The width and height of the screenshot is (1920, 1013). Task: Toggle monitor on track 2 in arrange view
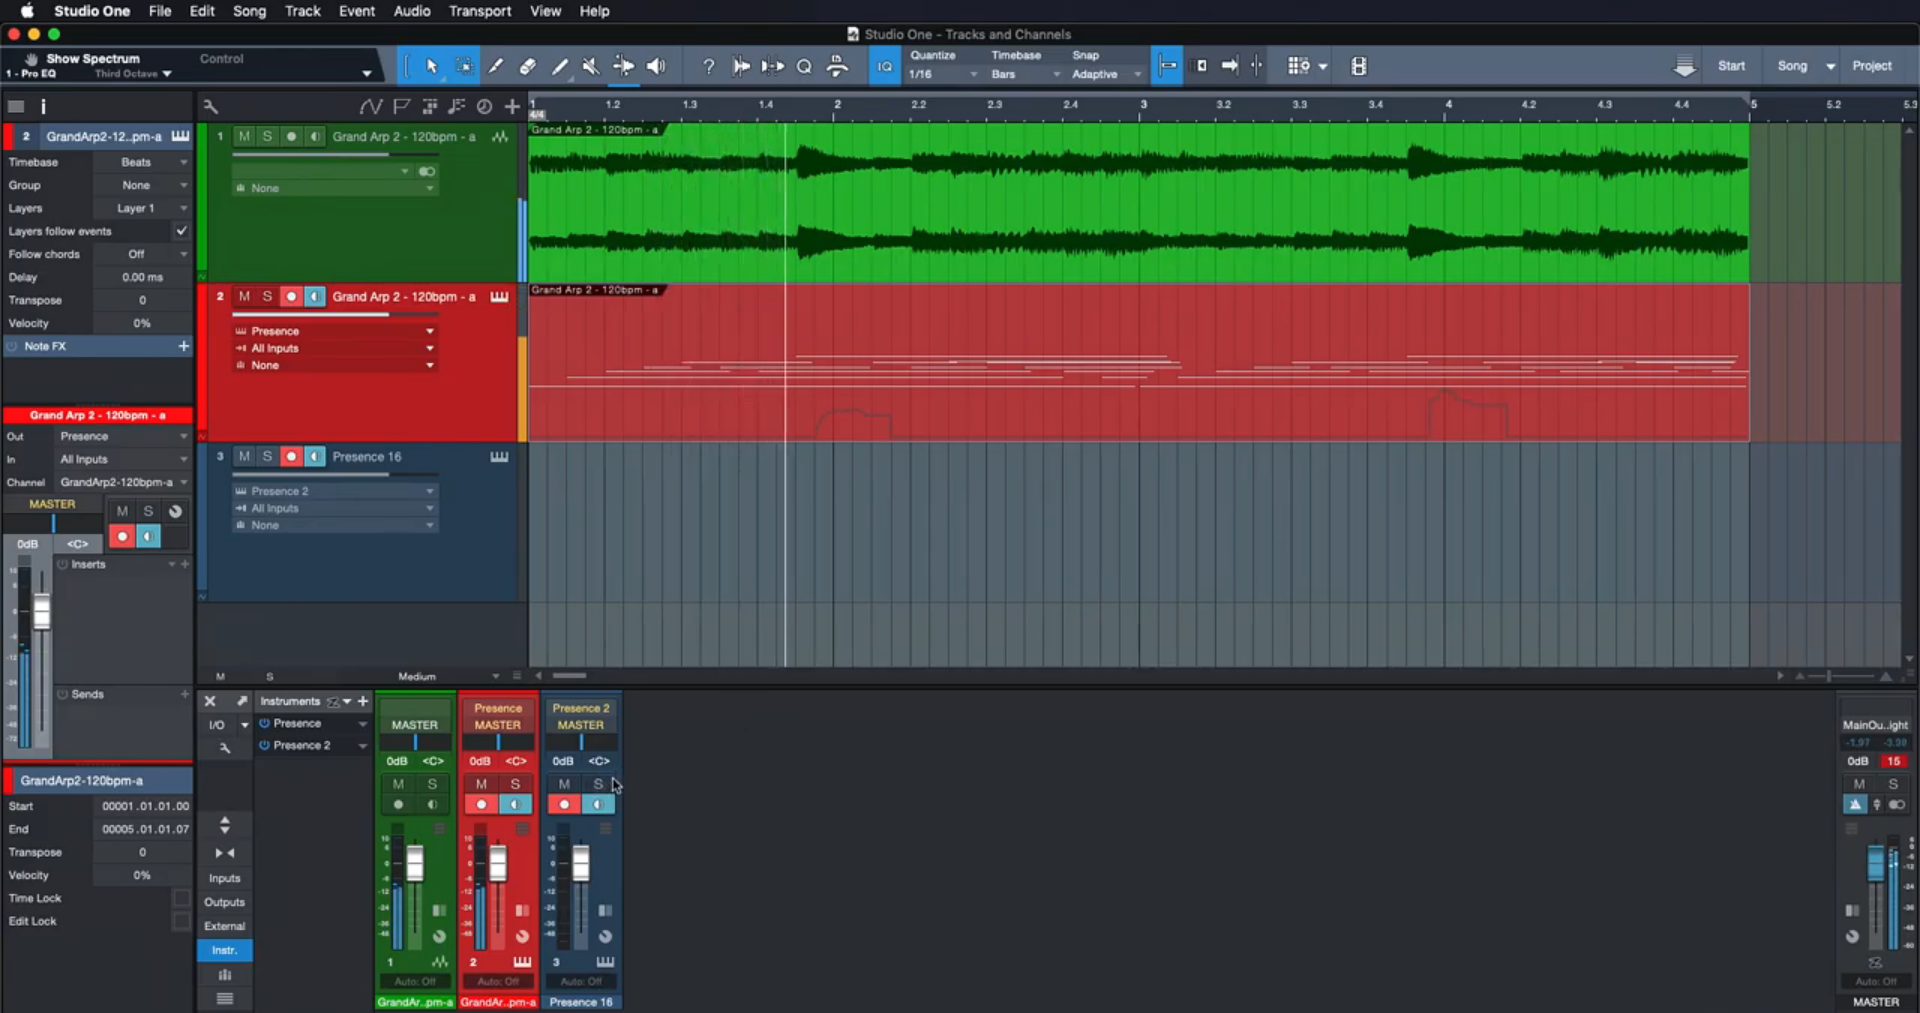pos(315,296)
